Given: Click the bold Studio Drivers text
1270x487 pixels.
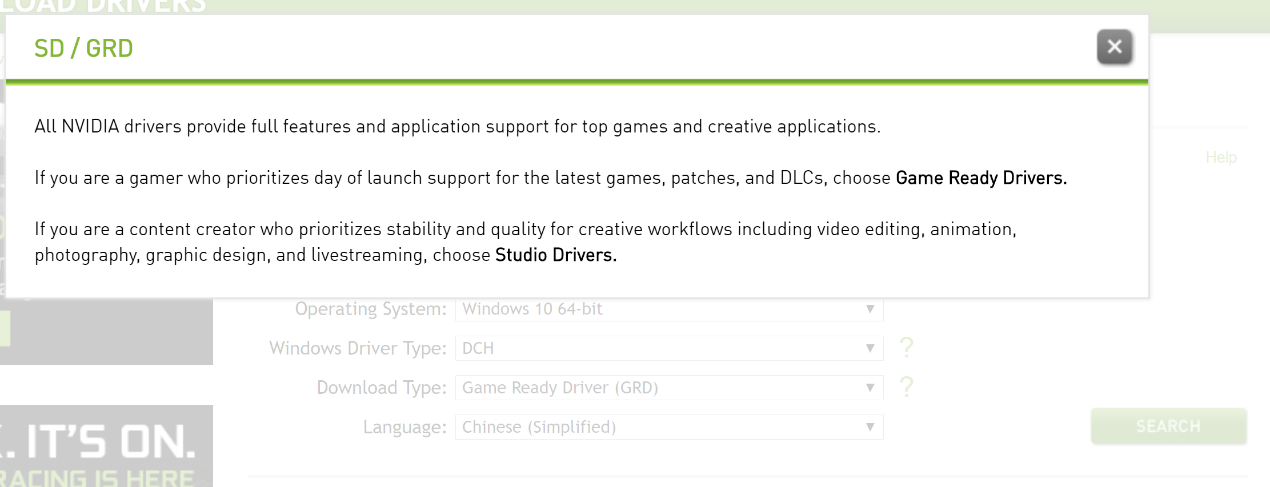Looking at the screenshot, I should click(x=556, y=255).
